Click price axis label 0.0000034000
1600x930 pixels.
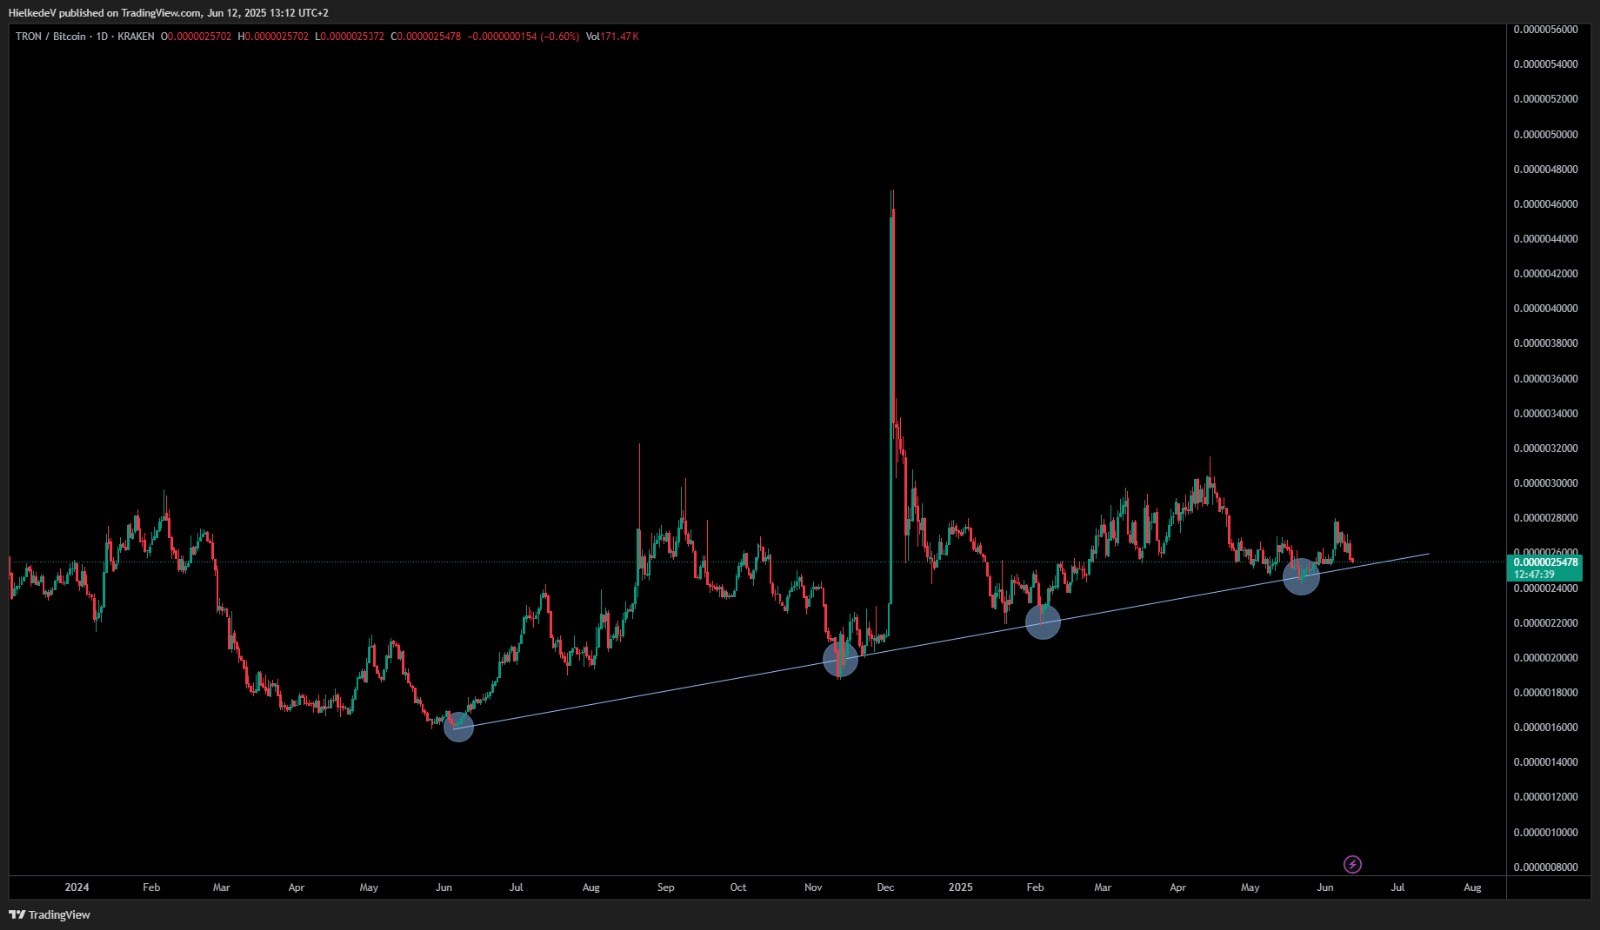[1545, 413]
